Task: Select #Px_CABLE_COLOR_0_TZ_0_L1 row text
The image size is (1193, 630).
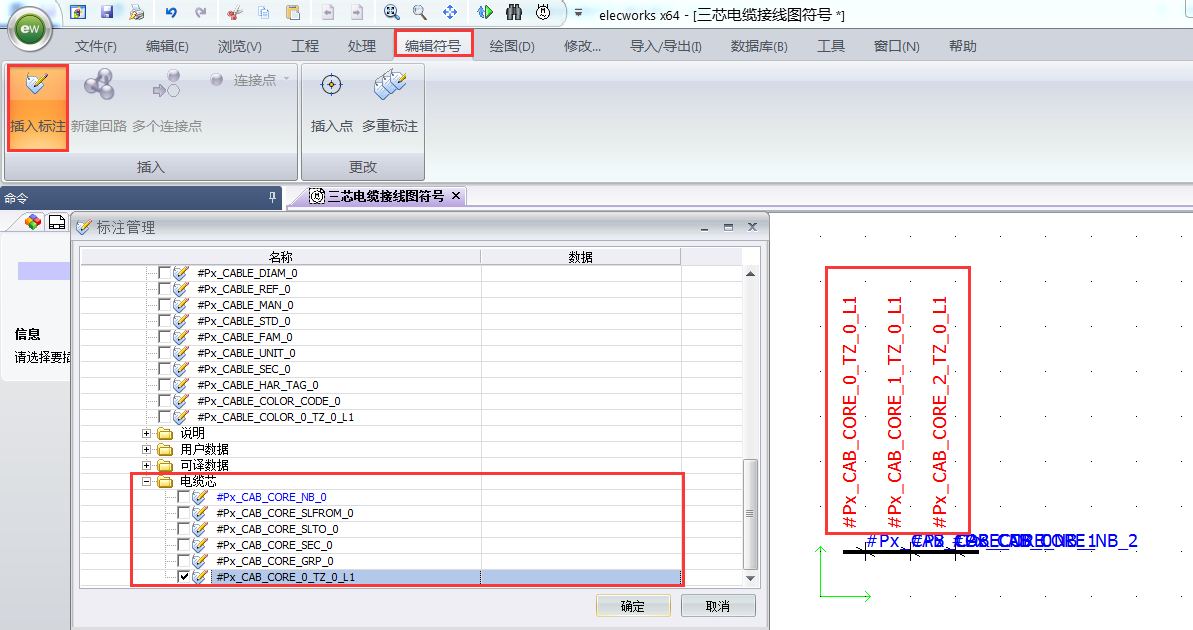Action: pyautogui.click(x=275, y=417)
